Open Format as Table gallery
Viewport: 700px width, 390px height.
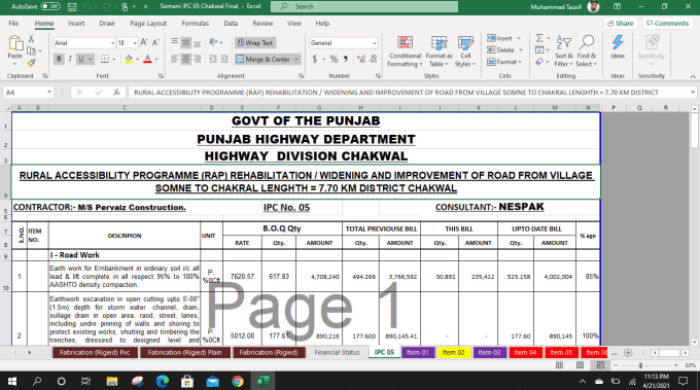tap(439, 51)
